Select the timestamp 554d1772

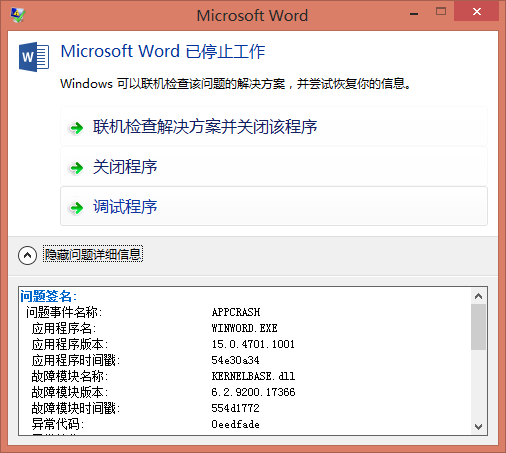pyautogui.click(x=235, y=408)
